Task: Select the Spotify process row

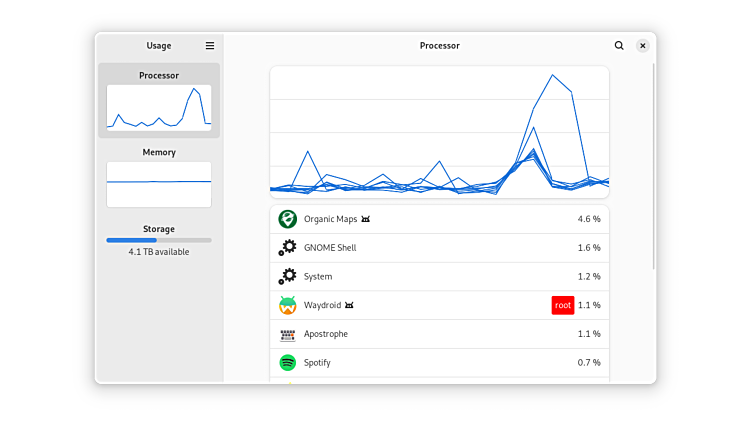Action: point(440,363)
